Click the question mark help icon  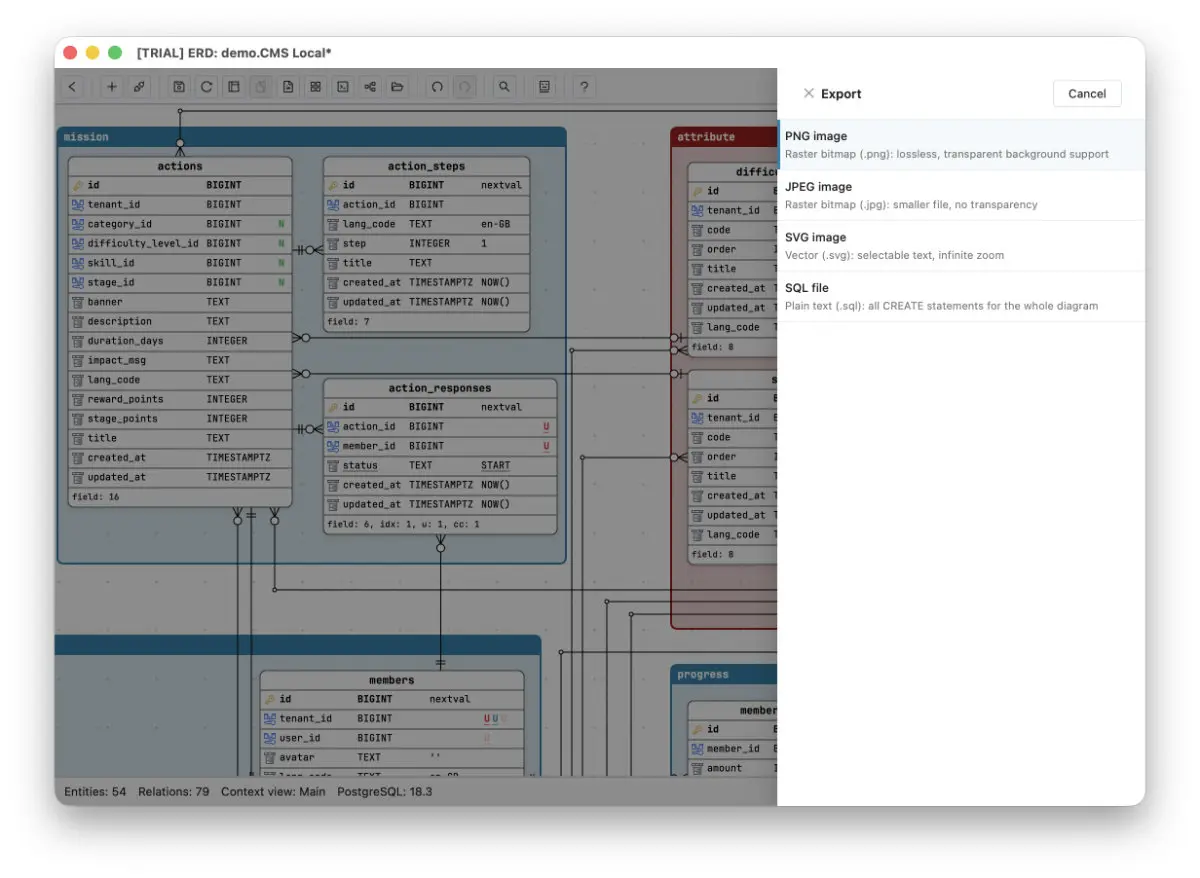(x=584, y=87)
